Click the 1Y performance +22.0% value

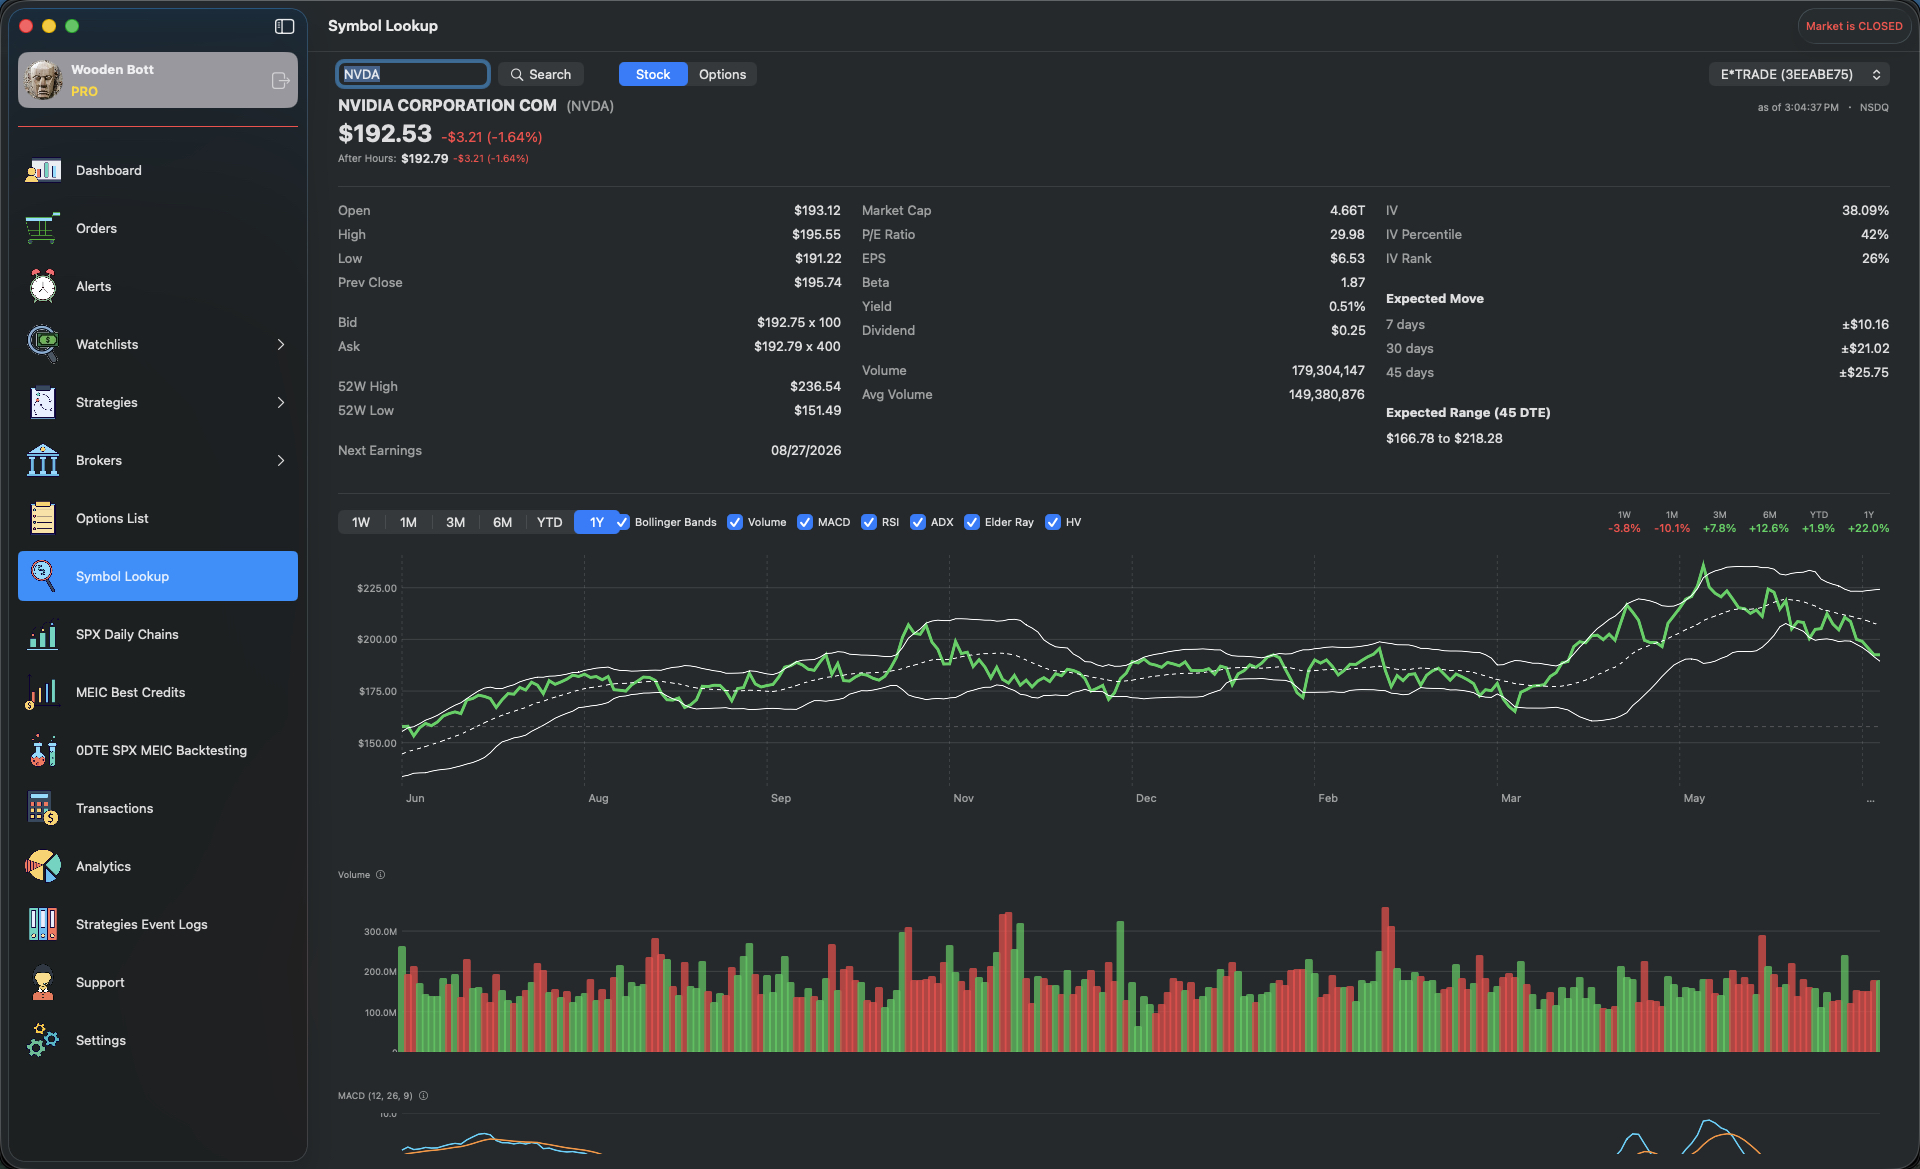[x=1868, y=528]
